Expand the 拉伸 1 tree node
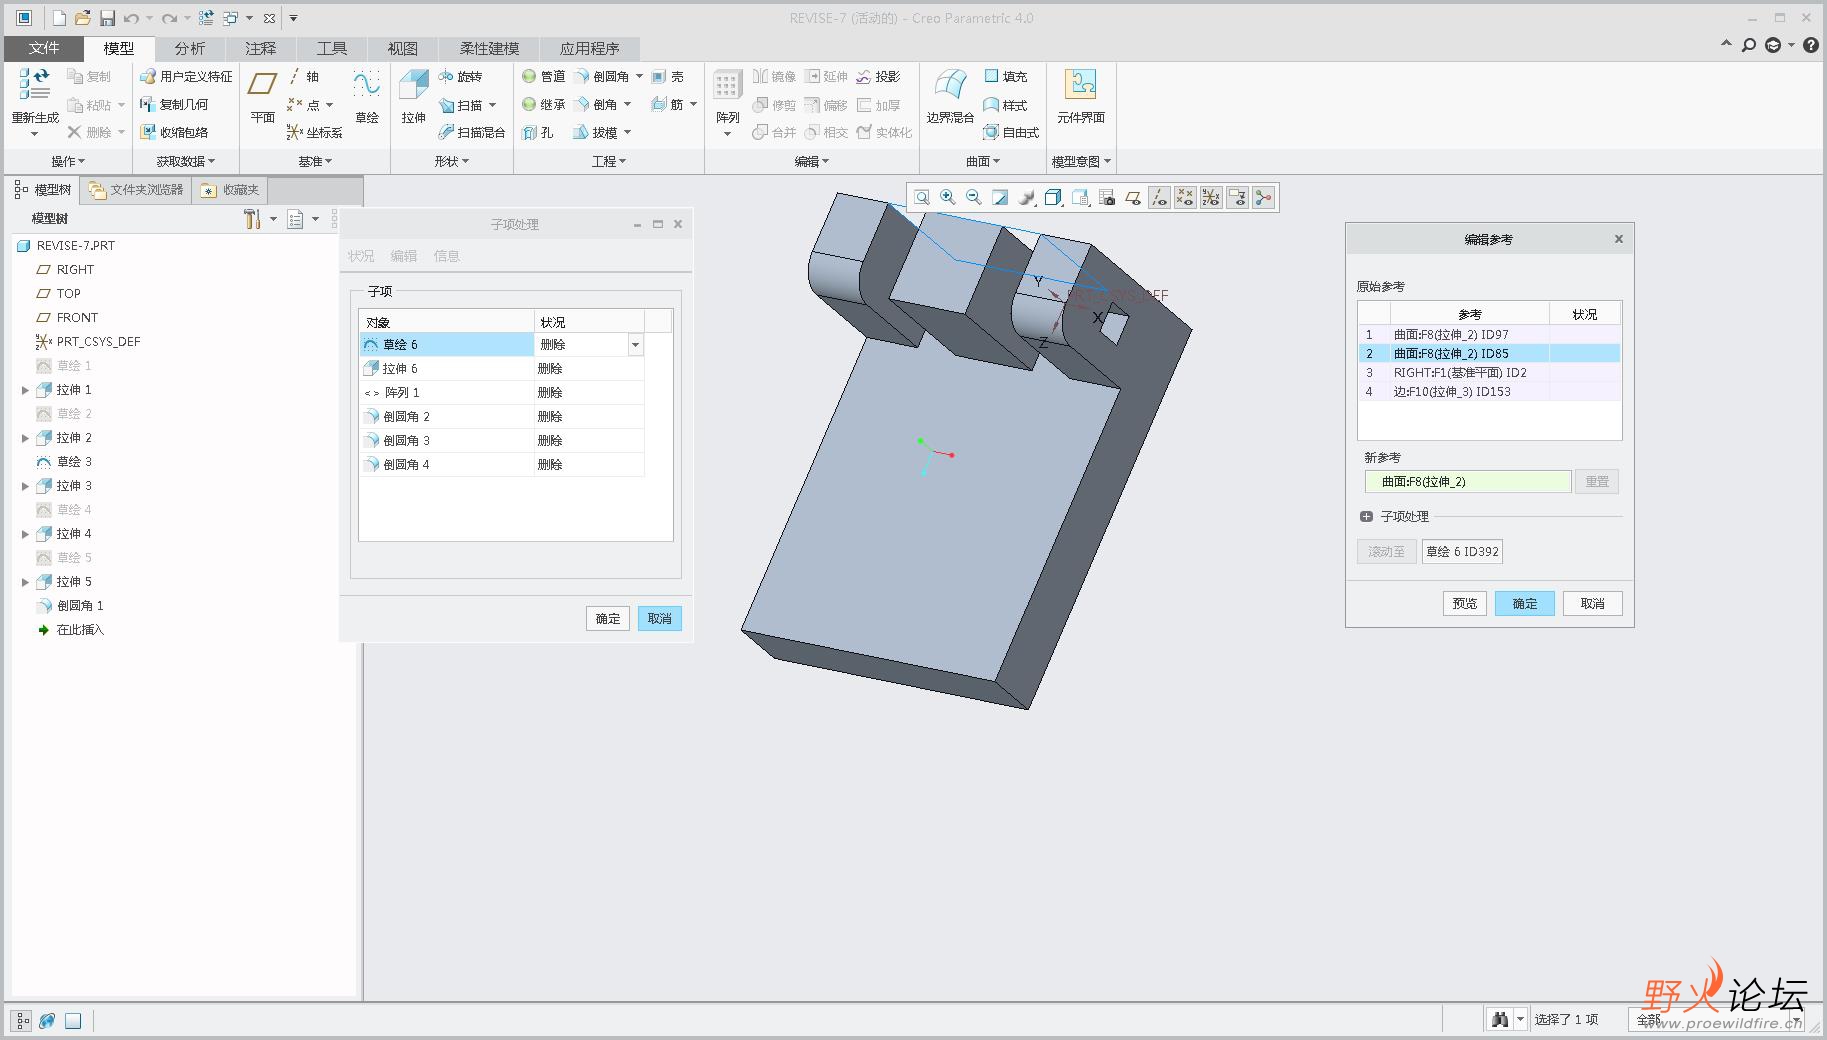The width and height of the screenshot is (1827, 1040). (26, 390)
